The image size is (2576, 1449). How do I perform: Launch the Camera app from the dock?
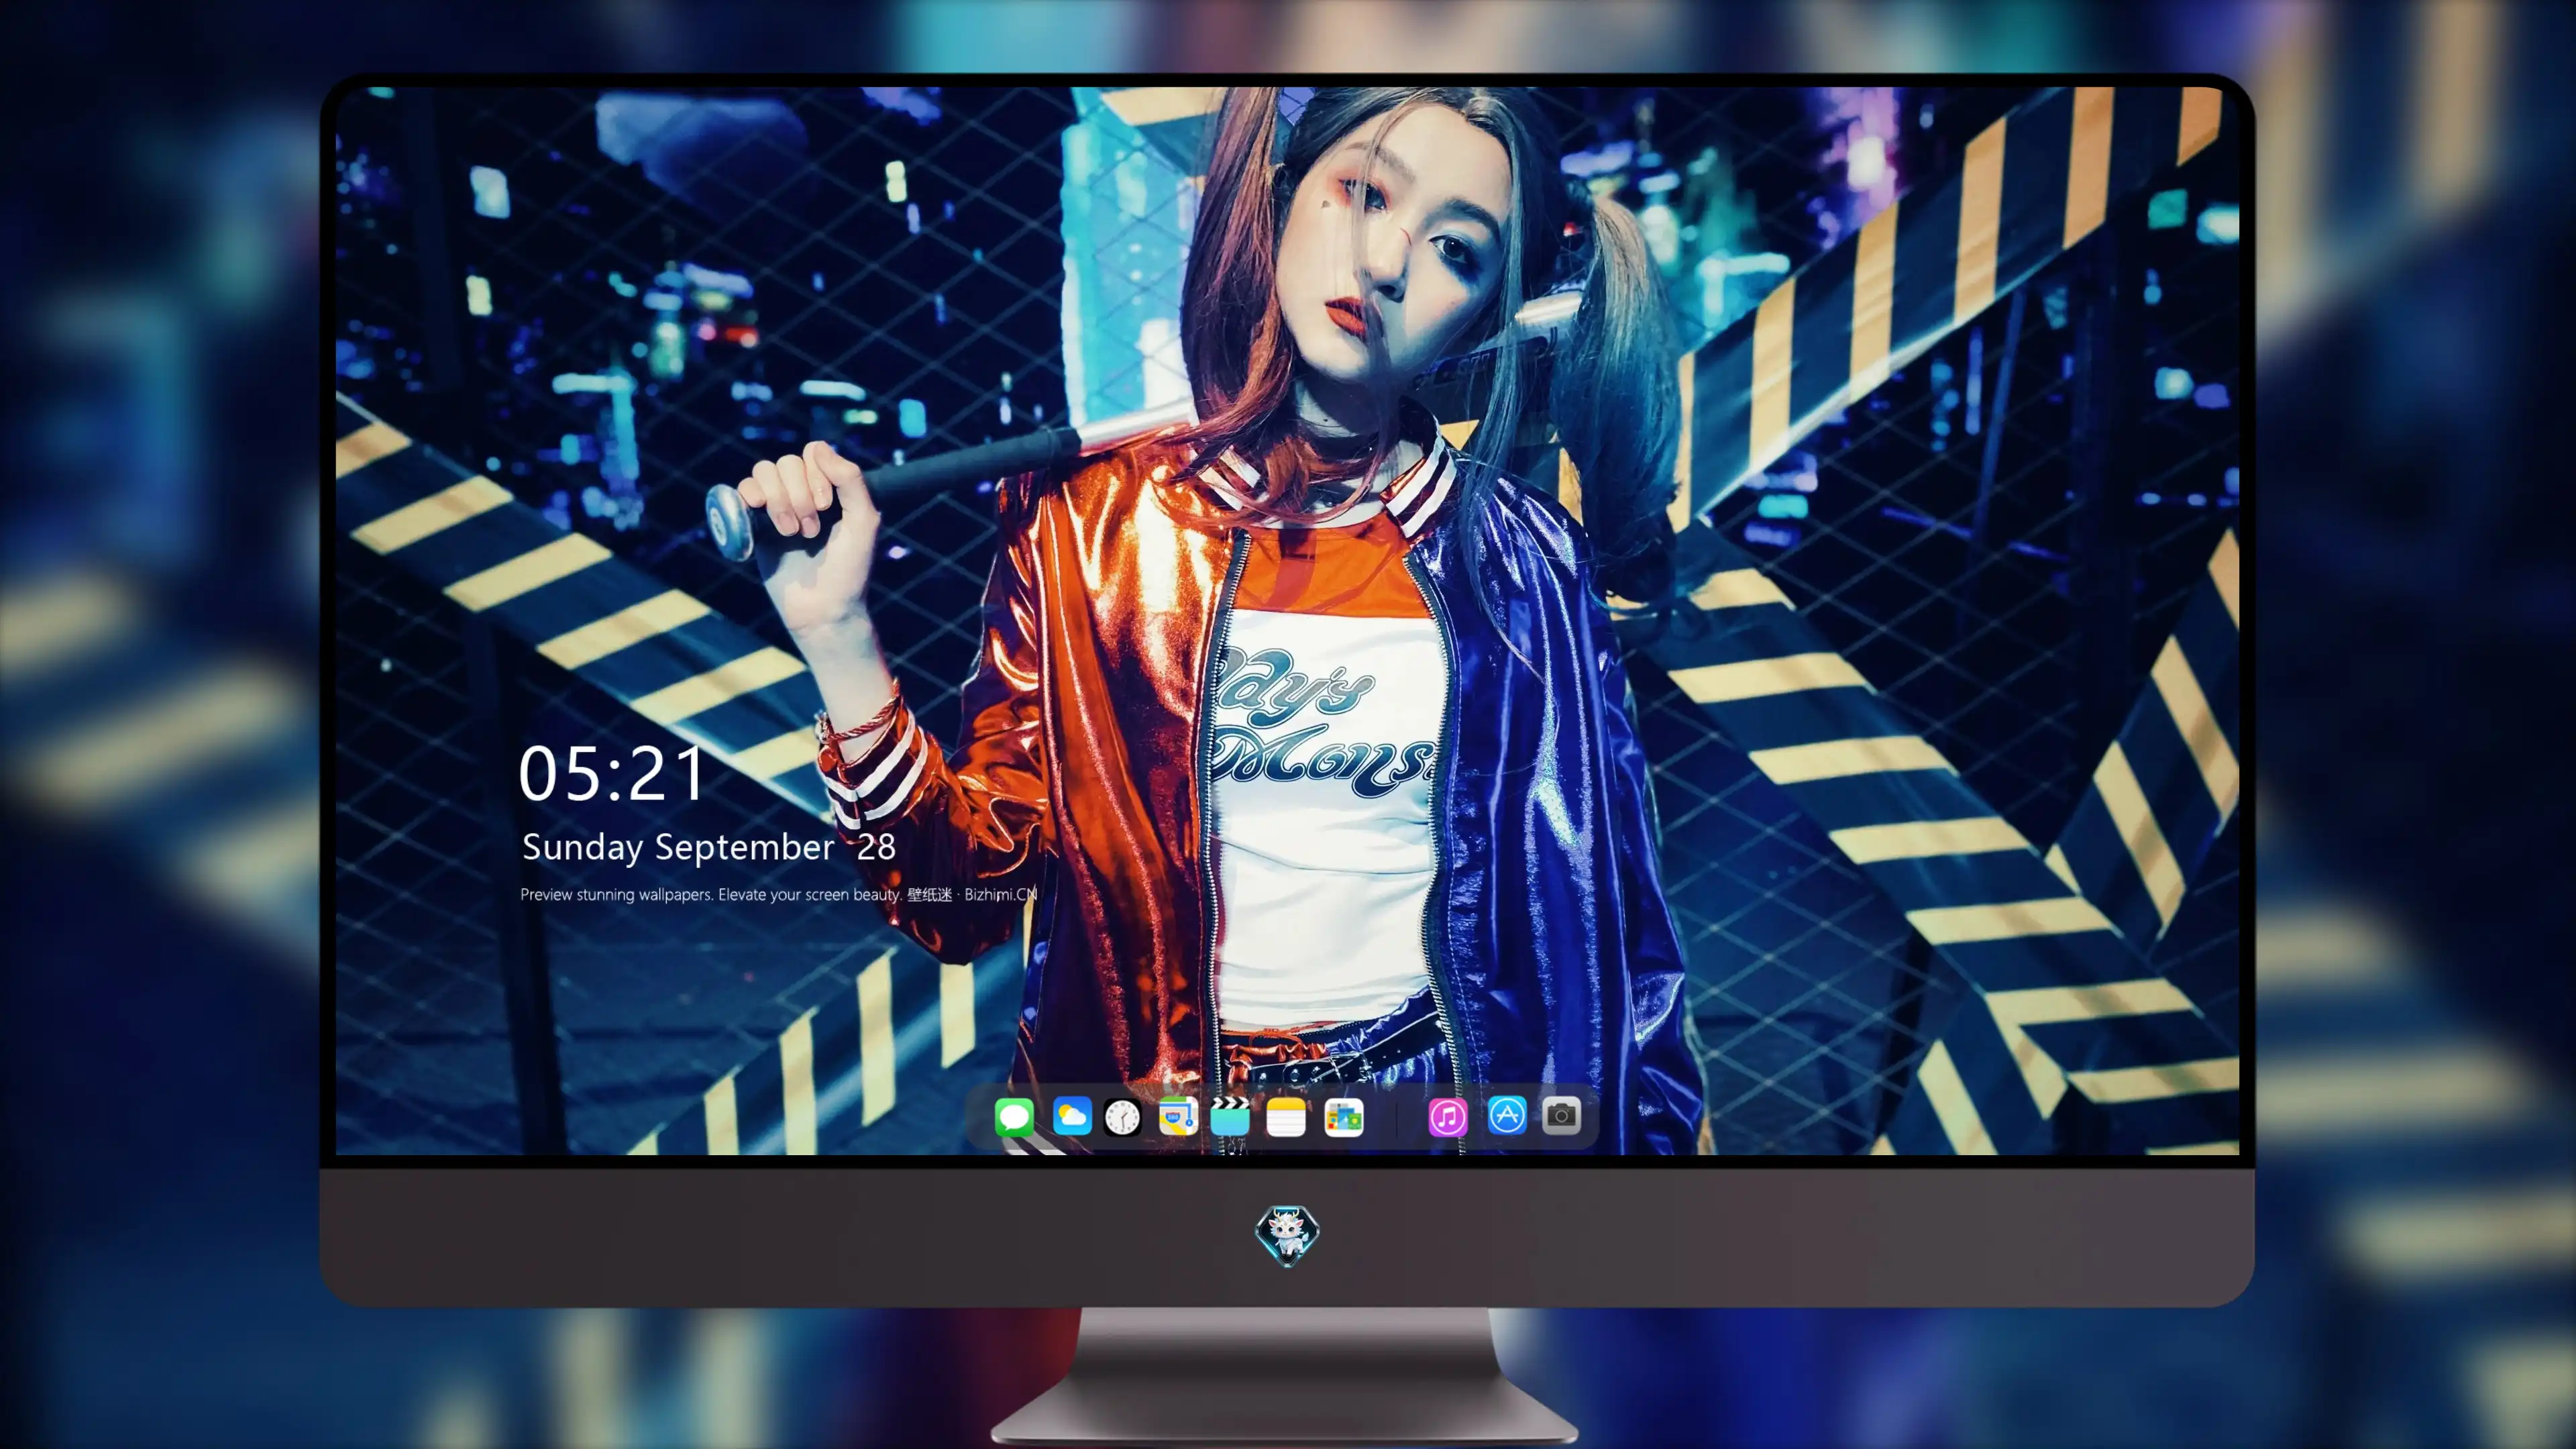point(1561,1116)
